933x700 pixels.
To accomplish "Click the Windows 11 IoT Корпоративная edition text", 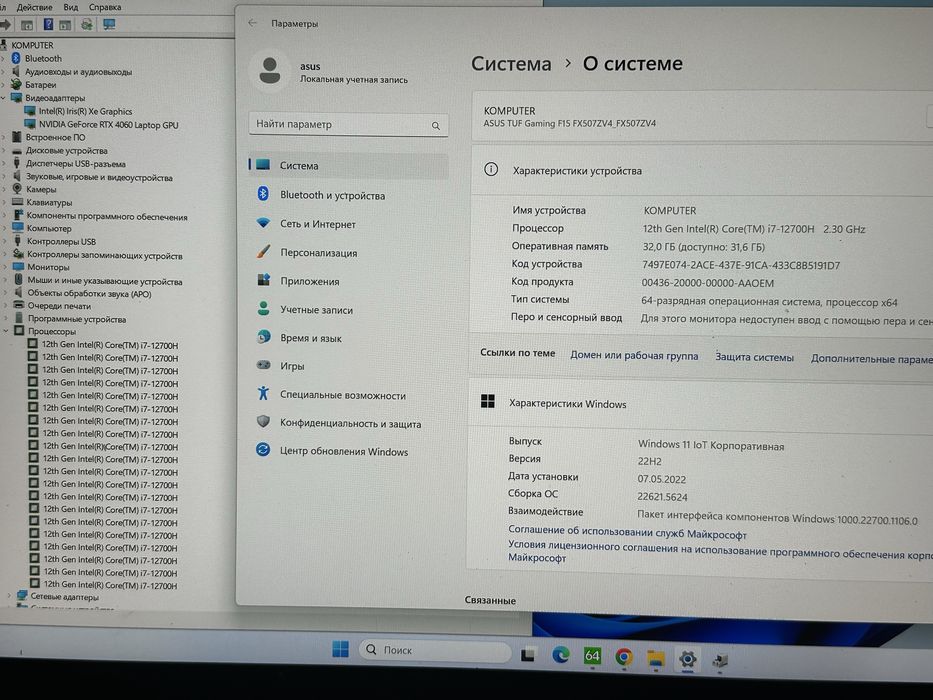I will pos(711,445).
